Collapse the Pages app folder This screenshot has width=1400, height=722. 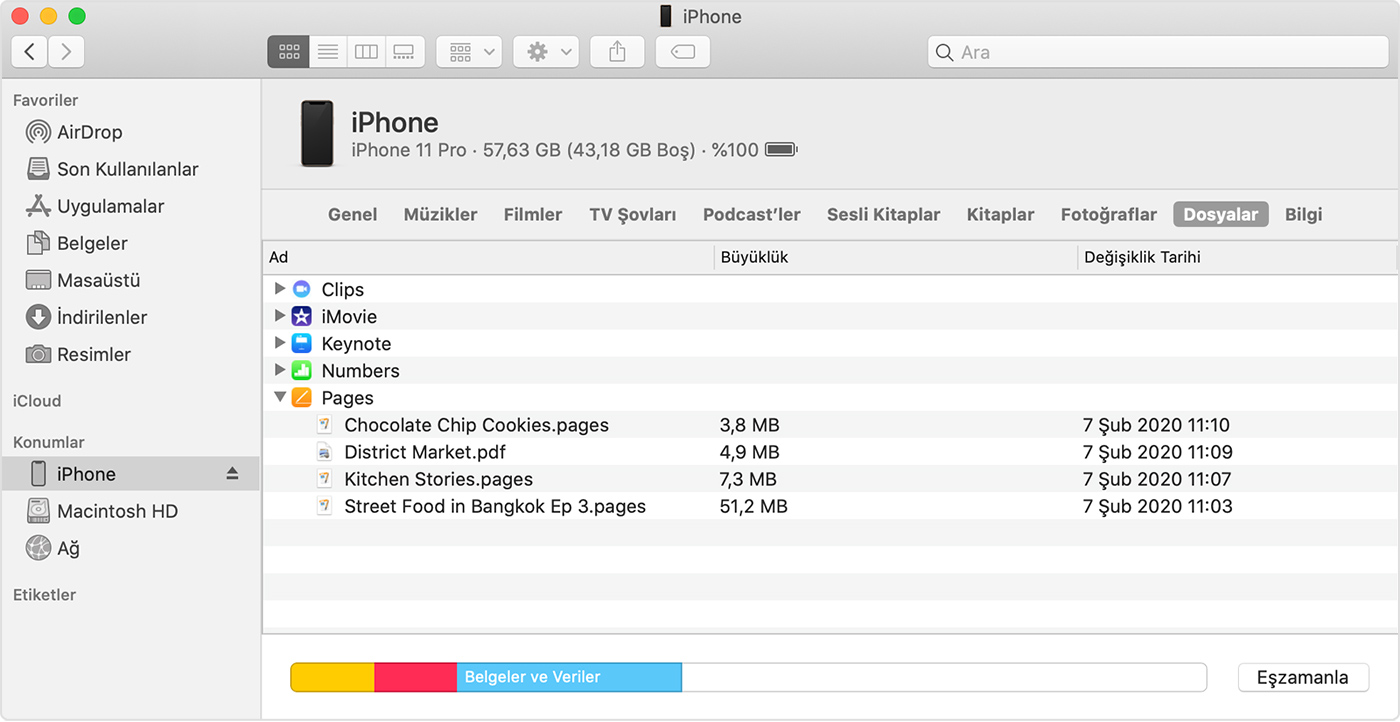(x=280, y=397)
